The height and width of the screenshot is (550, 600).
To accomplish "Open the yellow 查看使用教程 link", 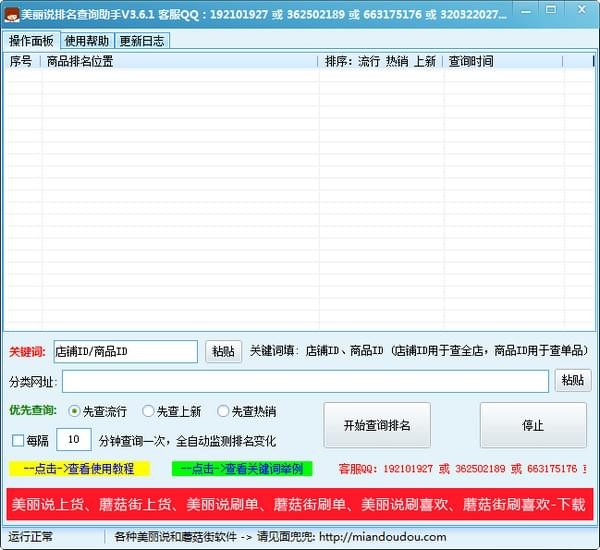I will [x=79, y=468].
